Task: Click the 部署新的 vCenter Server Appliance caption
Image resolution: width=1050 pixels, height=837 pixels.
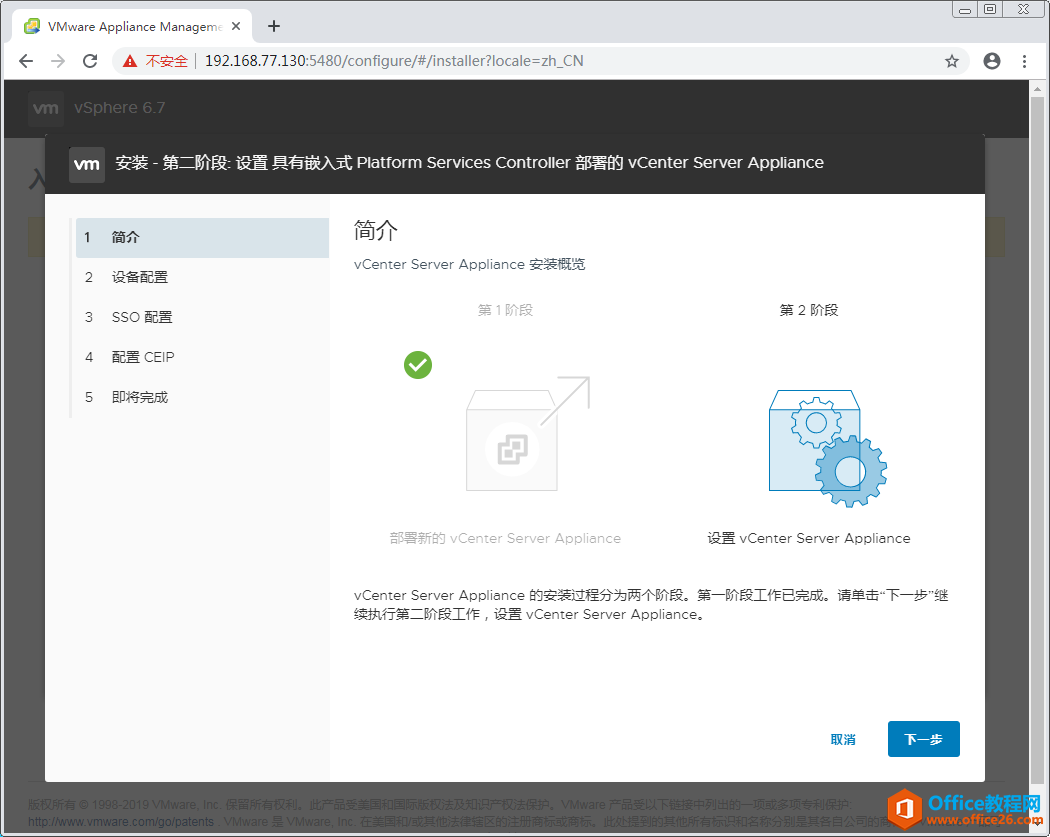Action: pos(505,538)
